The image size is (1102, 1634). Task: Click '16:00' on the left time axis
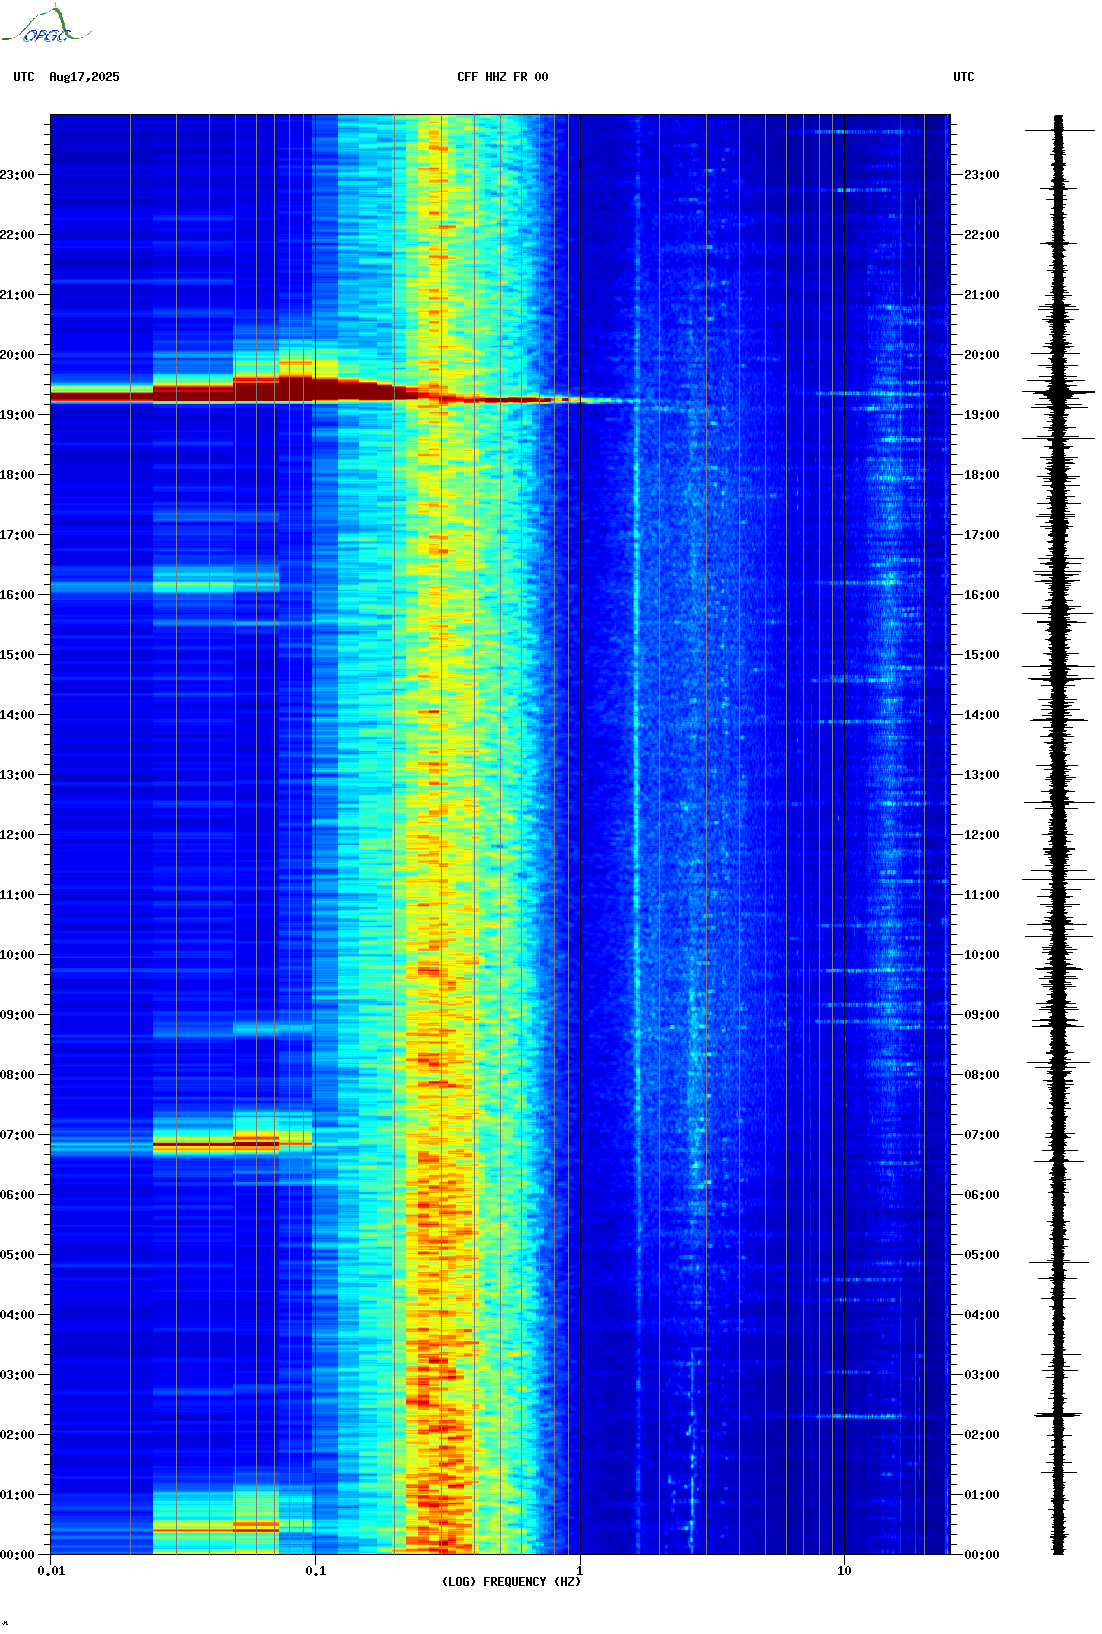17,595
